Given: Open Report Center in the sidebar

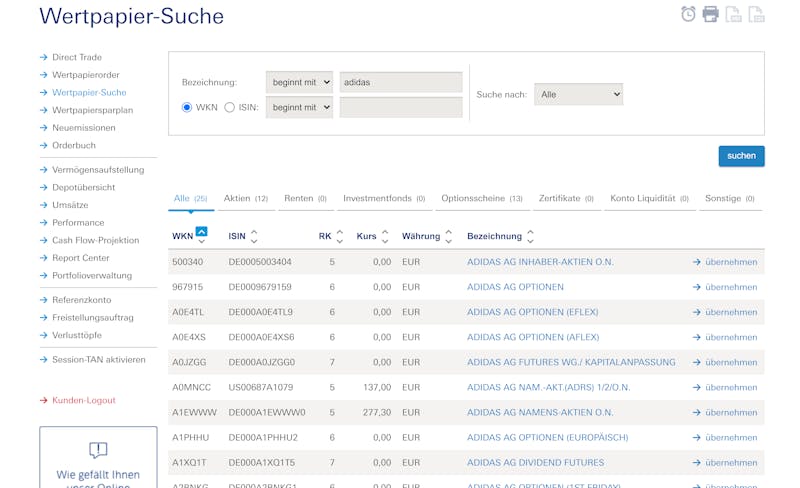Looking at the screenshot, I should coord(81,258).
